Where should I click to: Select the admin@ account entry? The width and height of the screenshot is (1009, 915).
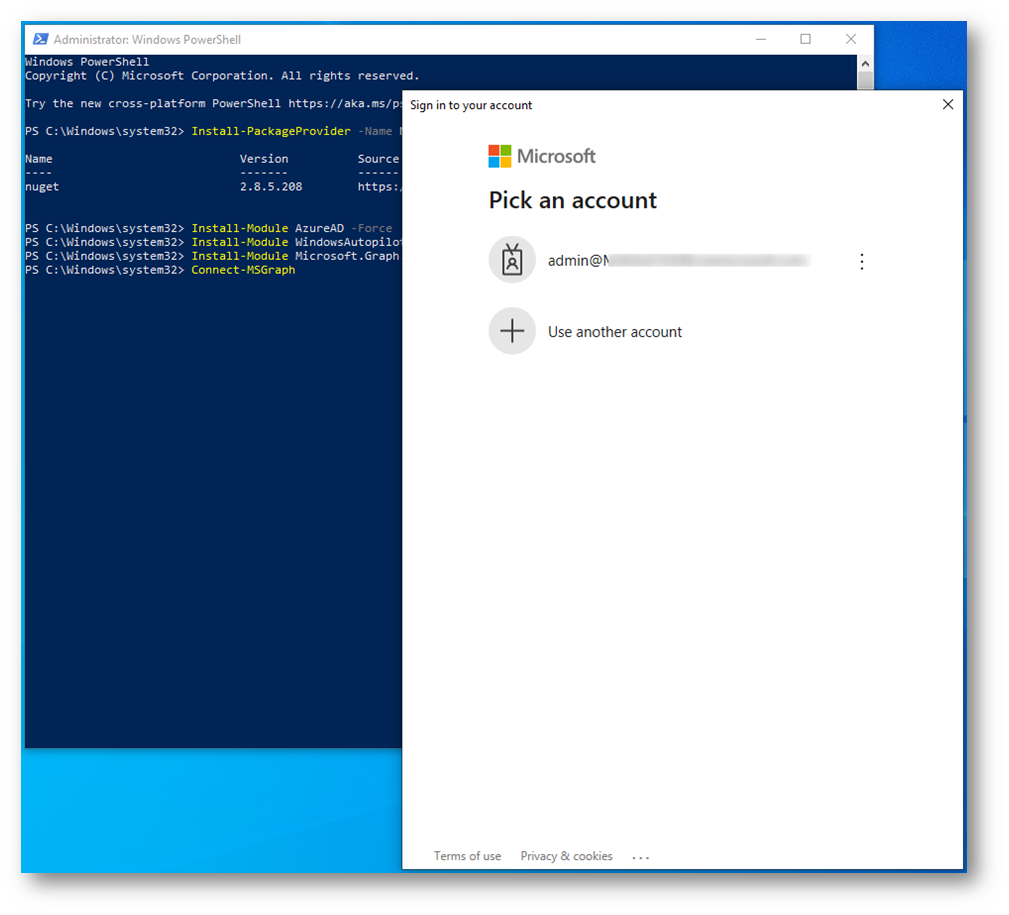coord(679,260)
